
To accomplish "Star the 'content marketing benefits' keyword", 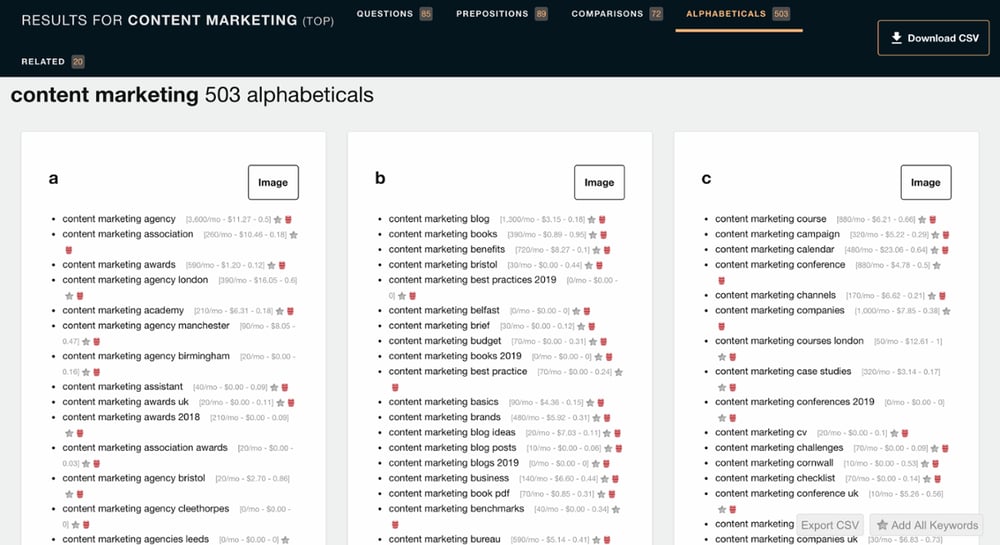I will (596, 250).
